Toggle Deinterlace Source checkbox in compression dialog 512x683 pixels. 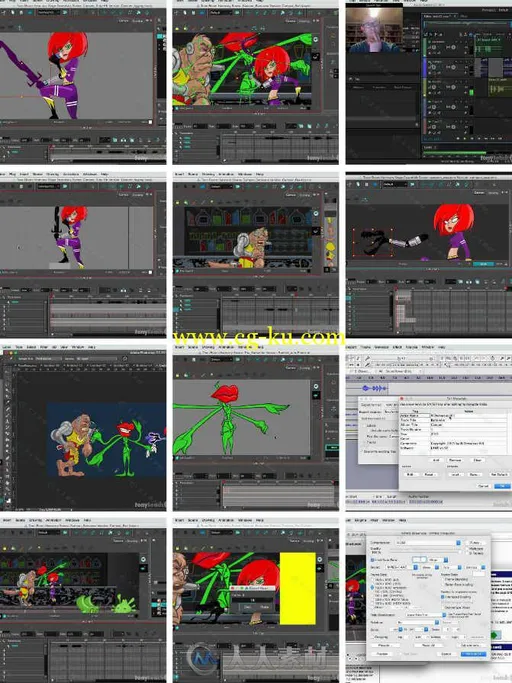443,608
